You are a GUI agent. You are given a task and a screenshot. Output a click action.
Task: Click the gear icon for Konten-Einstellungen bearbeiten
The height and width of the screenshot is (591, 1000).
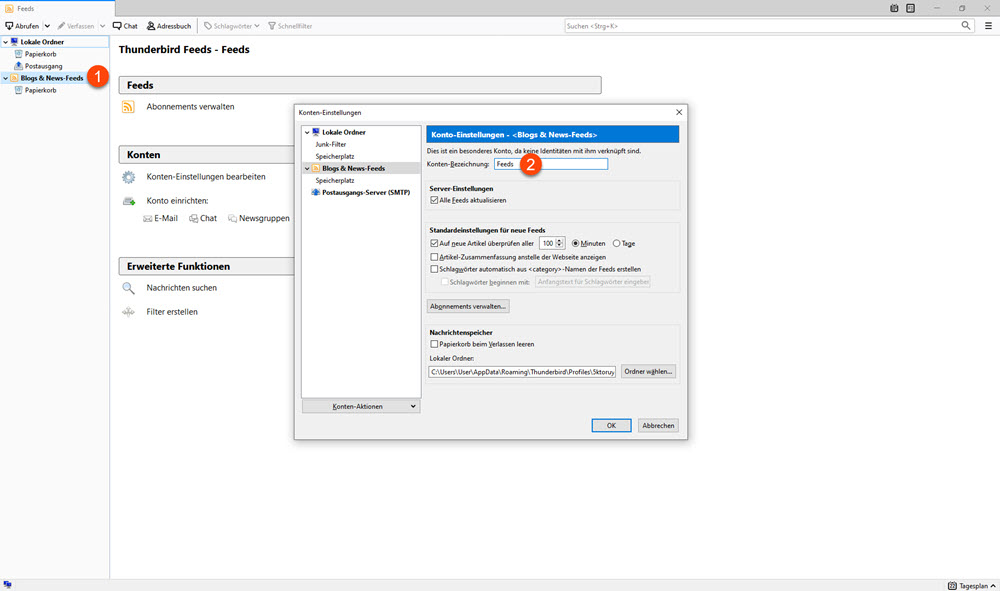pyautogui.click(x=128, y=177)
